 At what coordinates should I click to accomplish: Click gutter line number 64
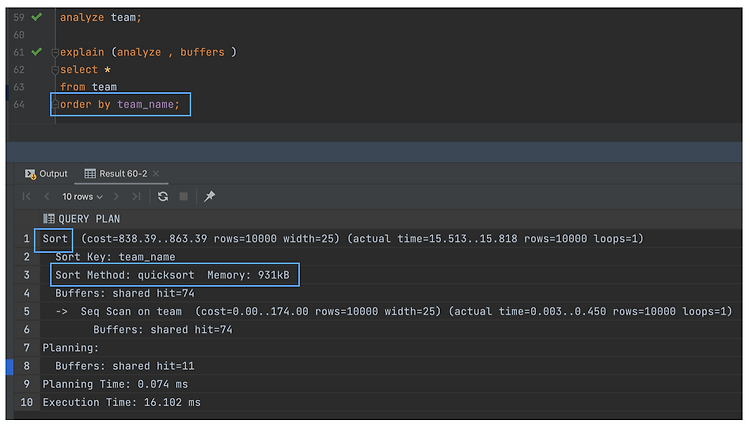point(19,104)
